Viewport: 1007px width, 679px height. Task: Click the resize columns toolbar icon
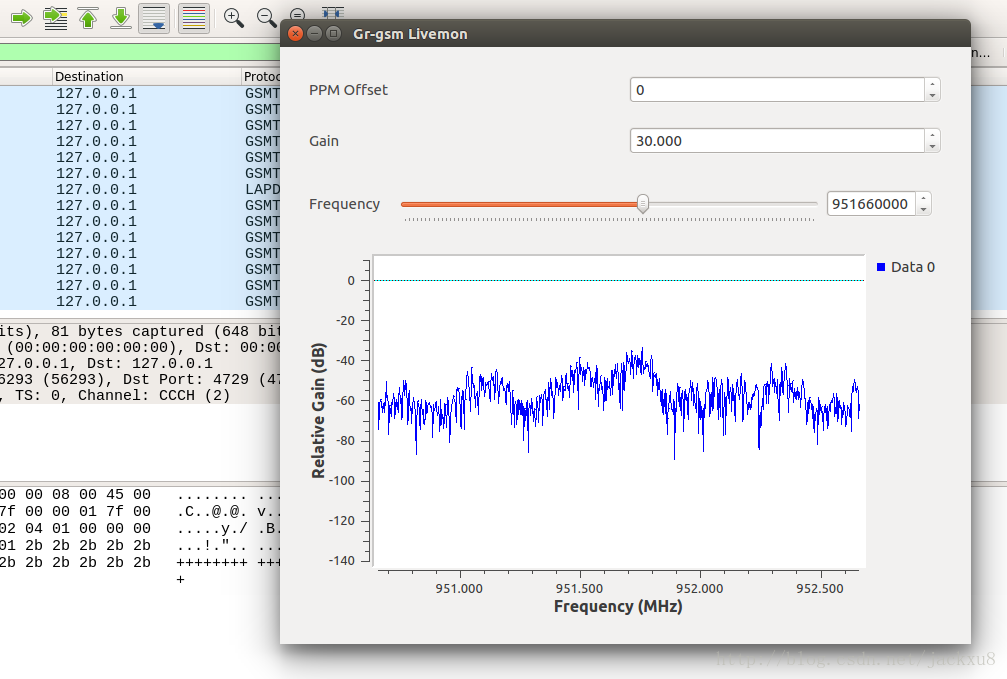[x=333, y=12]
